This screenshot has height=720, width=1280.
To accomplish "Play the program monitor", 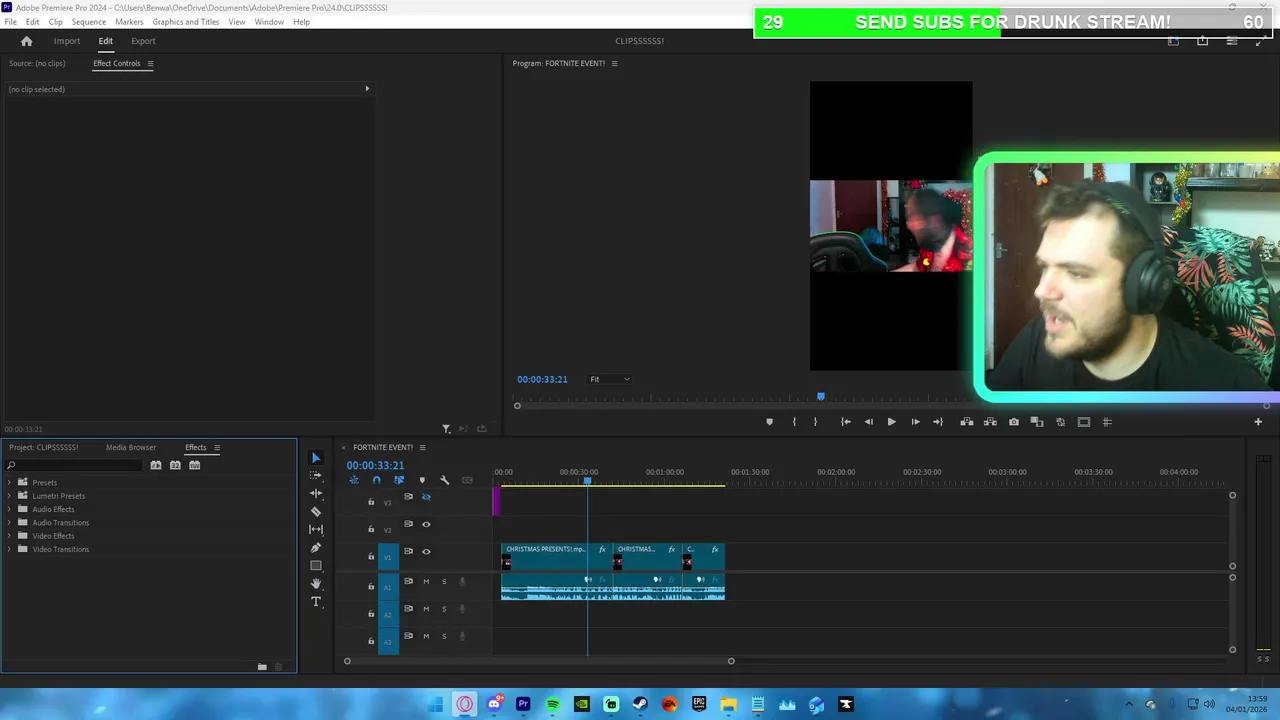I will pos(891,422).
